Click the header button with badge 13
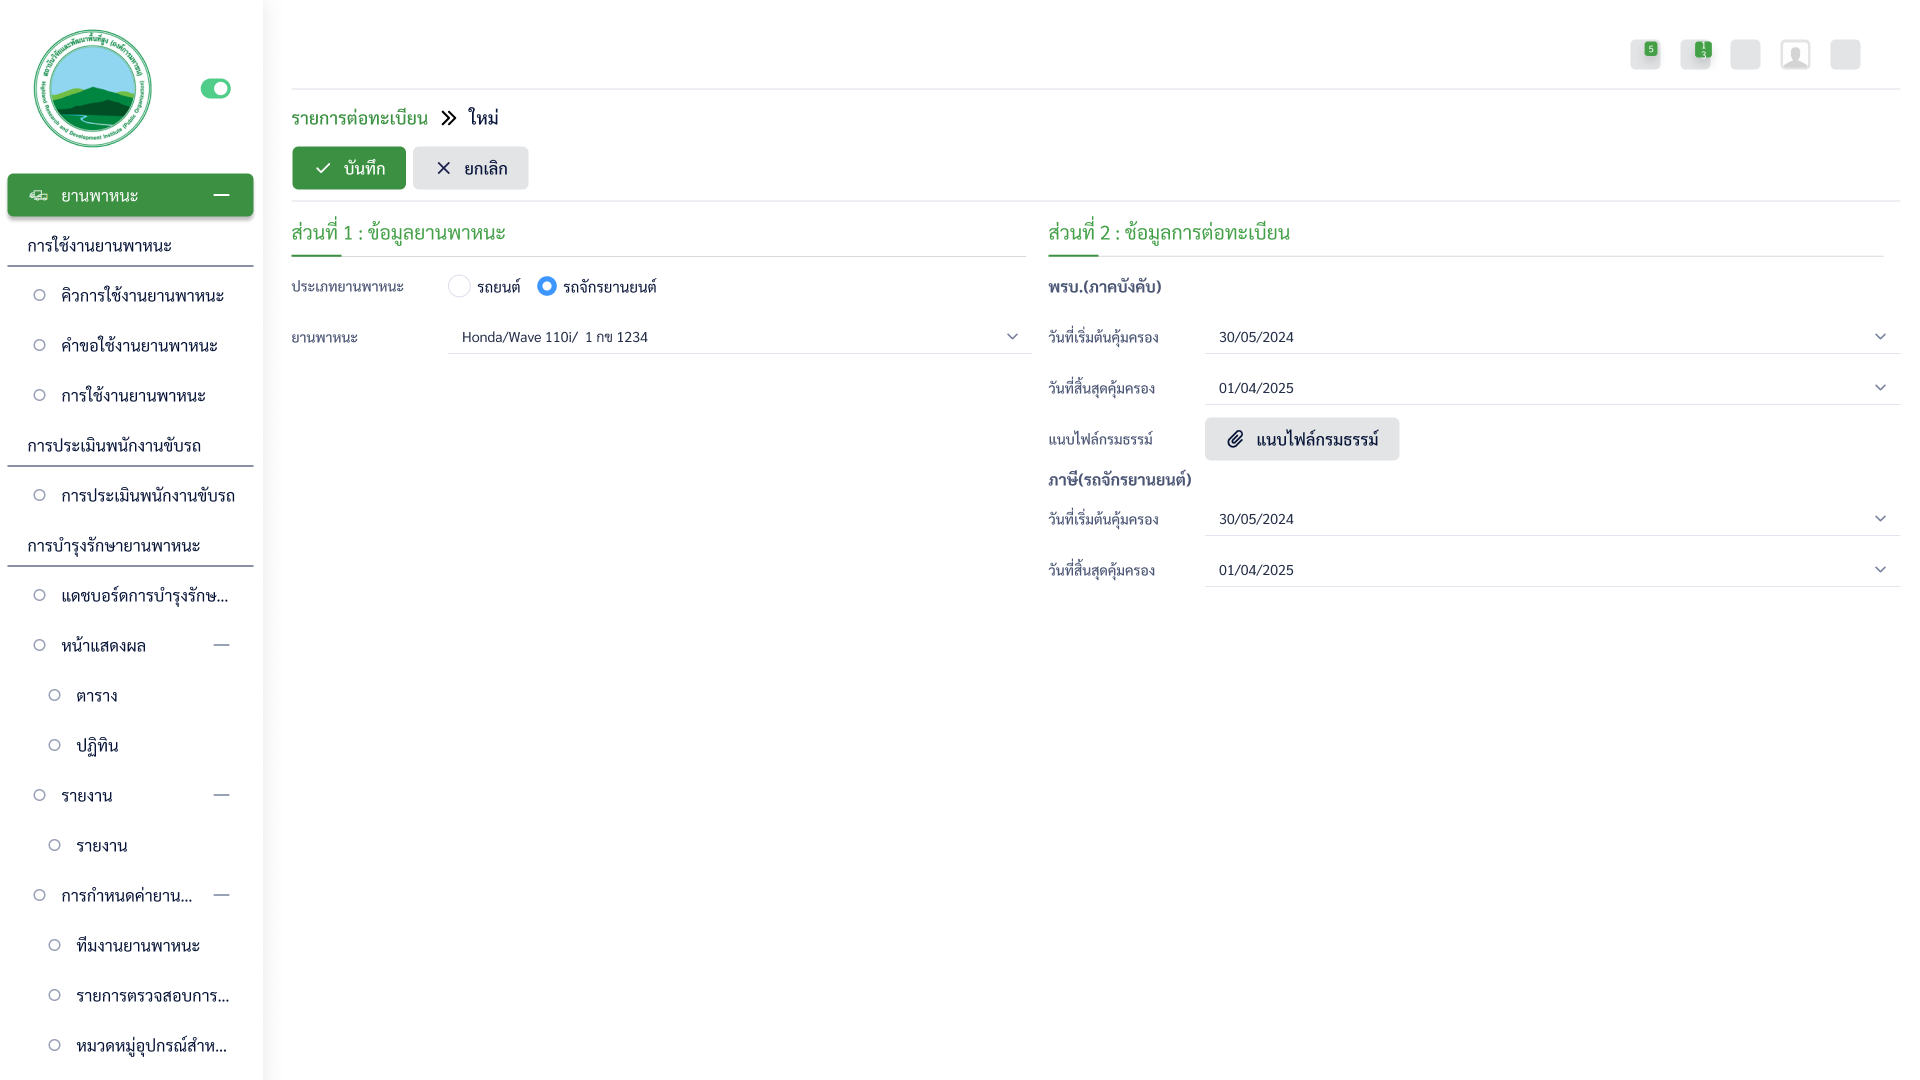 [x=1695, y=54]
